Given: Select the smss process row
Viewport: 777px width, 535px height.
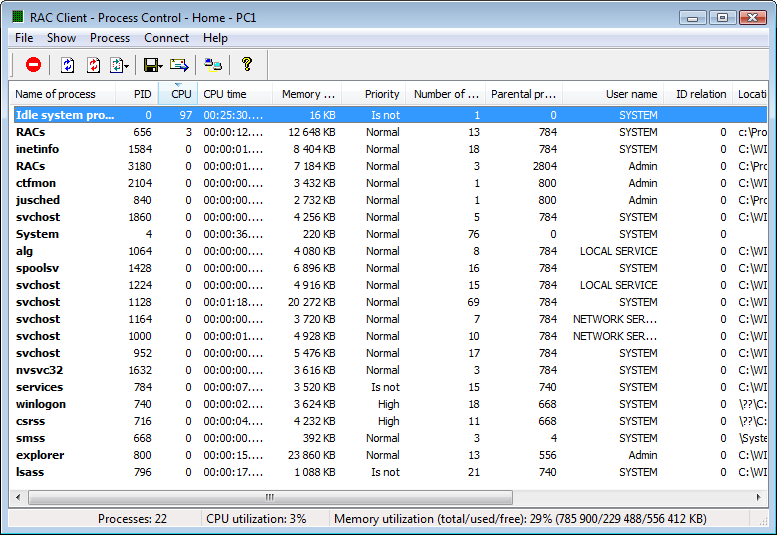Looking at the screenshot, I should click(390, 438).
